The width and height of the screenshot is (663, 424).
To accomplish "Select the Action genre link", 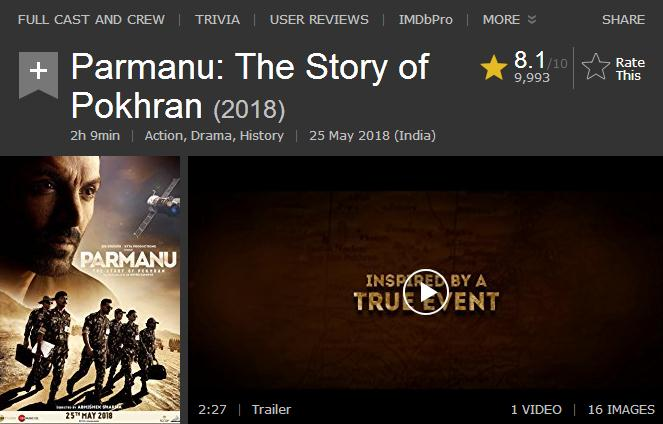I will click(164, 136).
